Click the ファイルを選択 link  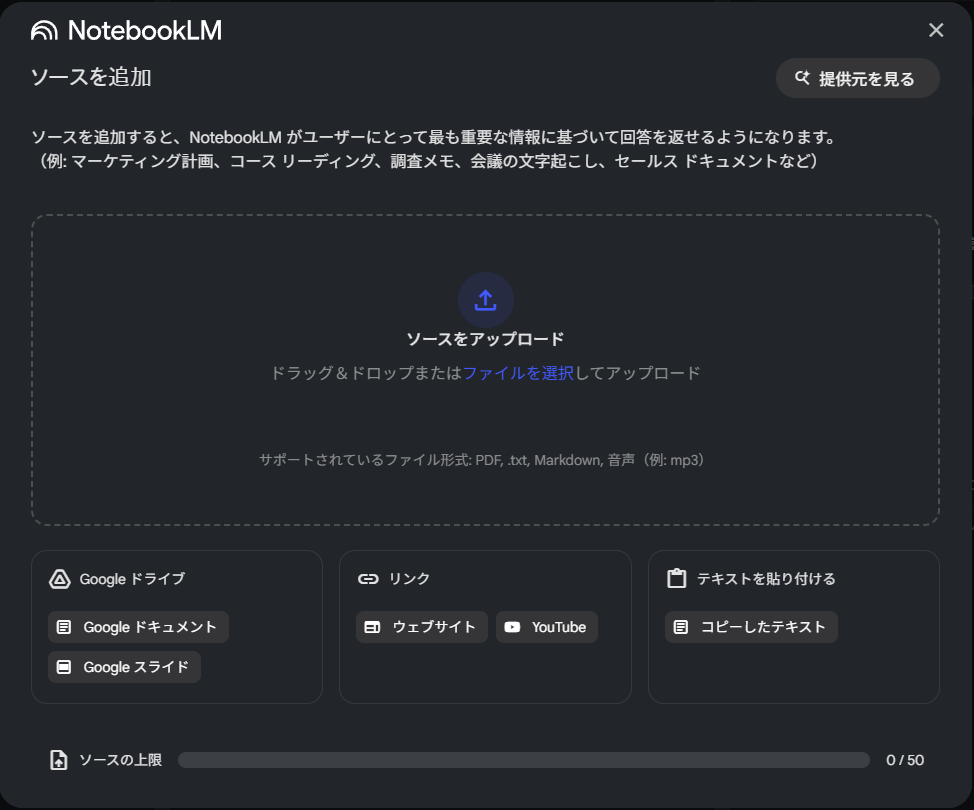[x=518, y=372]
